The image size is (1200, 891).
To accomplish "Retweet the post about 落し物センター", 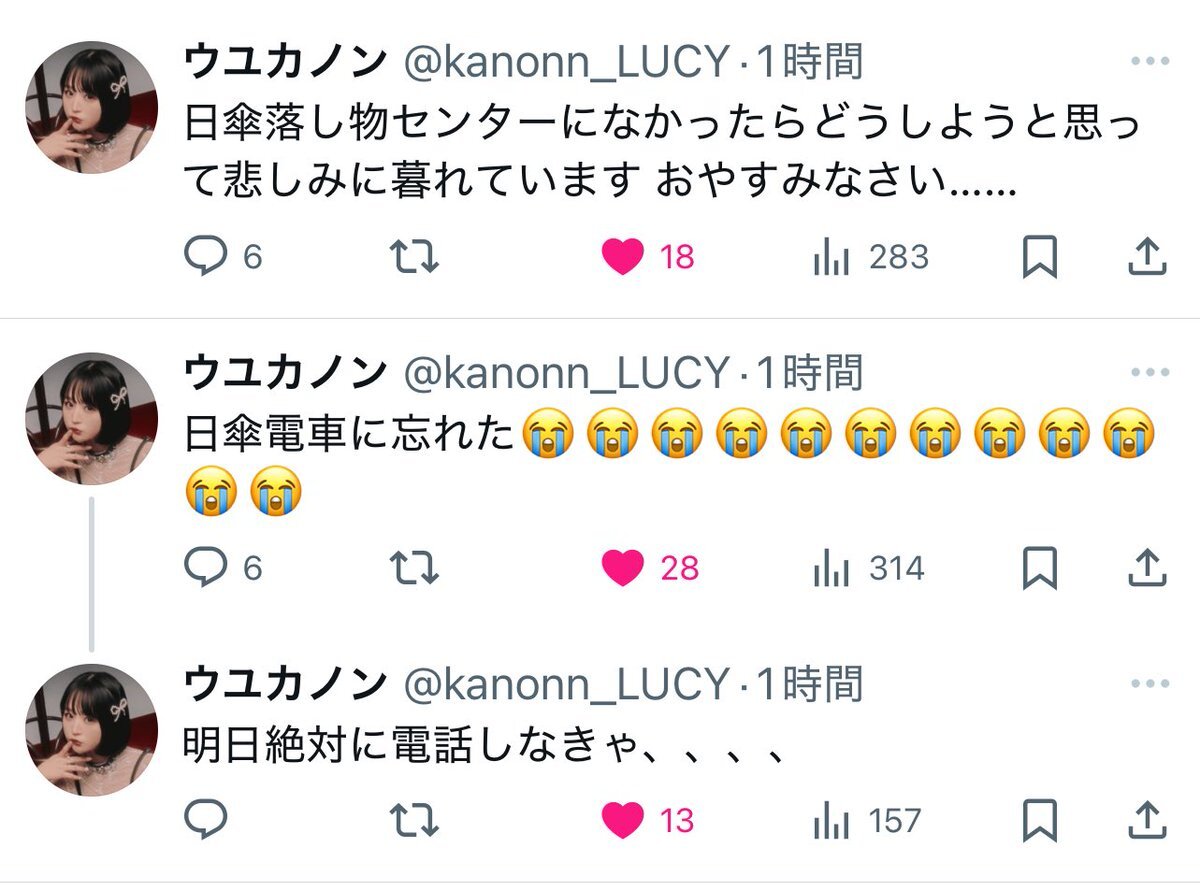I will click(x=413, y=258).
